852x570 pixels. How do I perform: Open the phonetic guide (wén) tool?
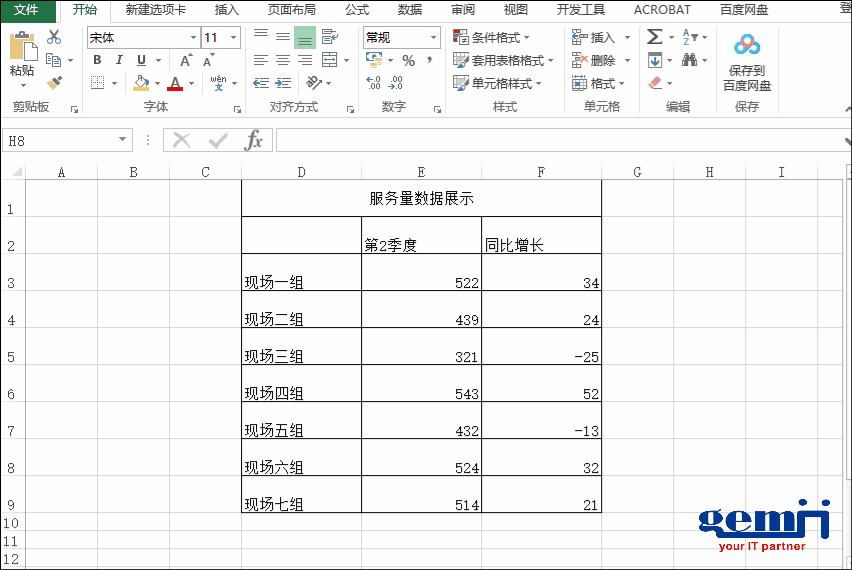point(218,83)
